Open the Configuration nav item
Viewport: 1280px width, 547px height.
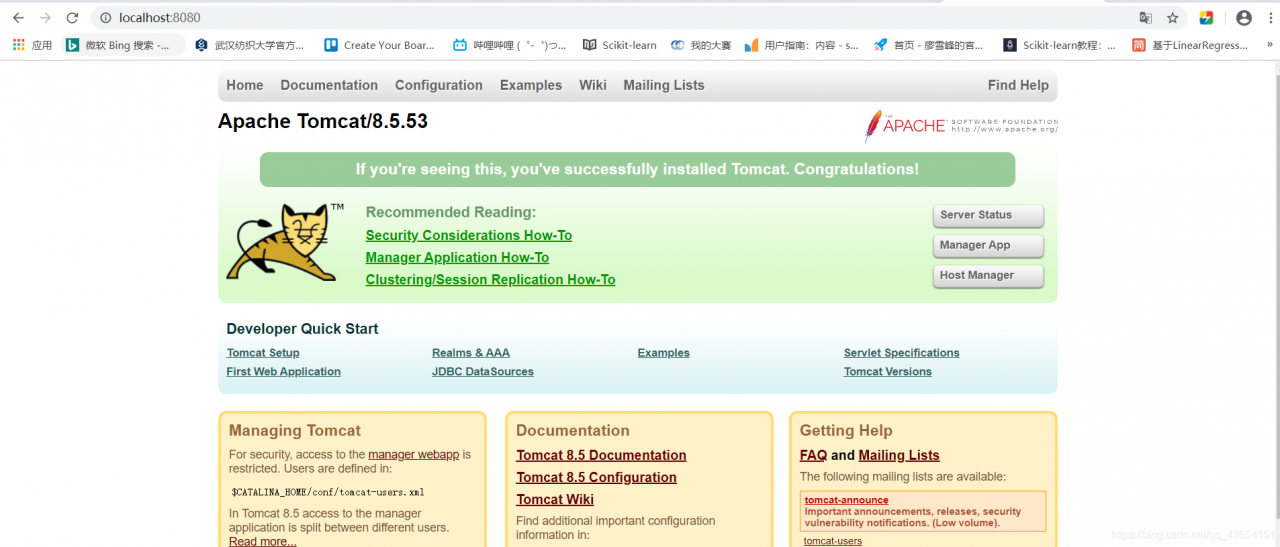(x=439, y=85)
